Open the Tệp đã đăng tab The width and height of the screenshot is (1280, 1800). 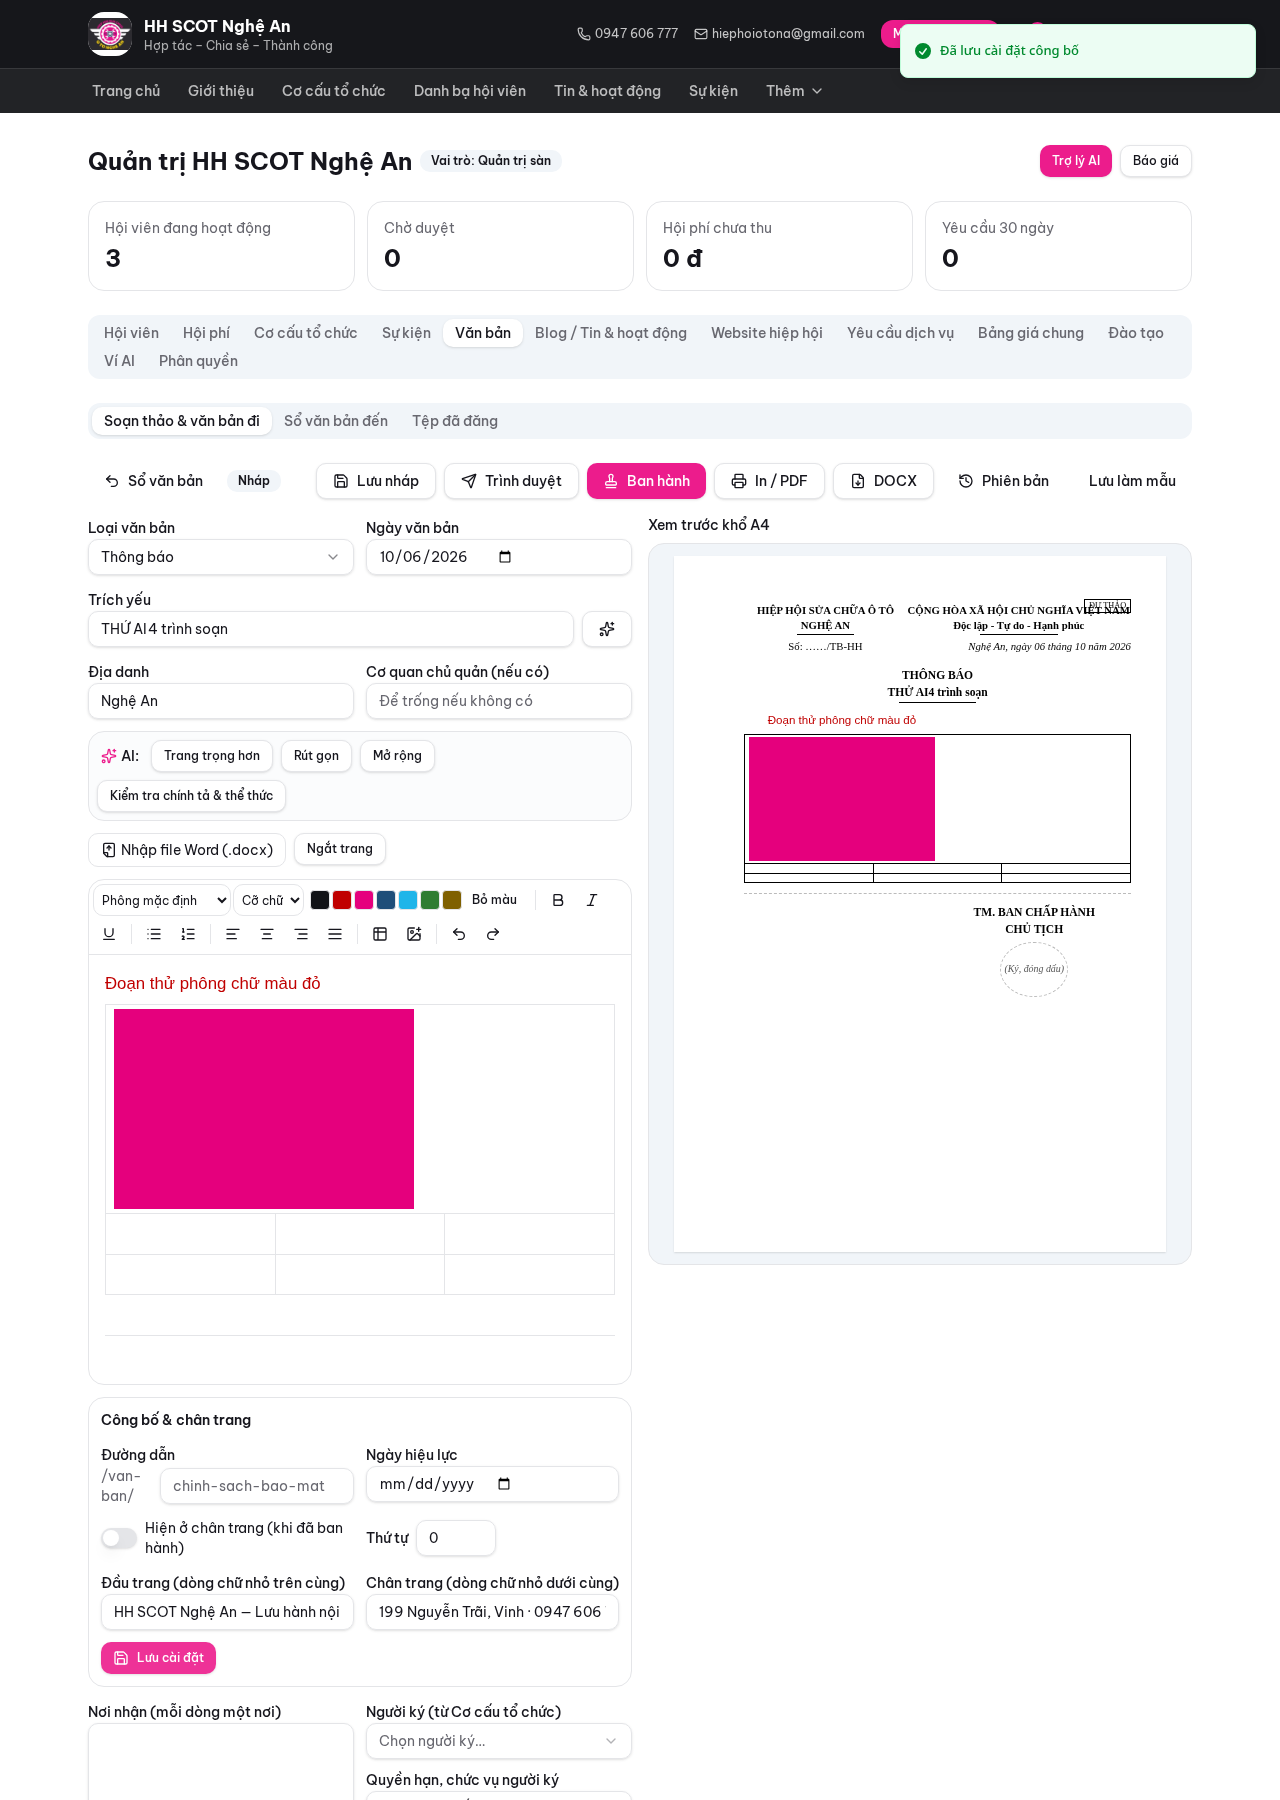pos(455,421)
